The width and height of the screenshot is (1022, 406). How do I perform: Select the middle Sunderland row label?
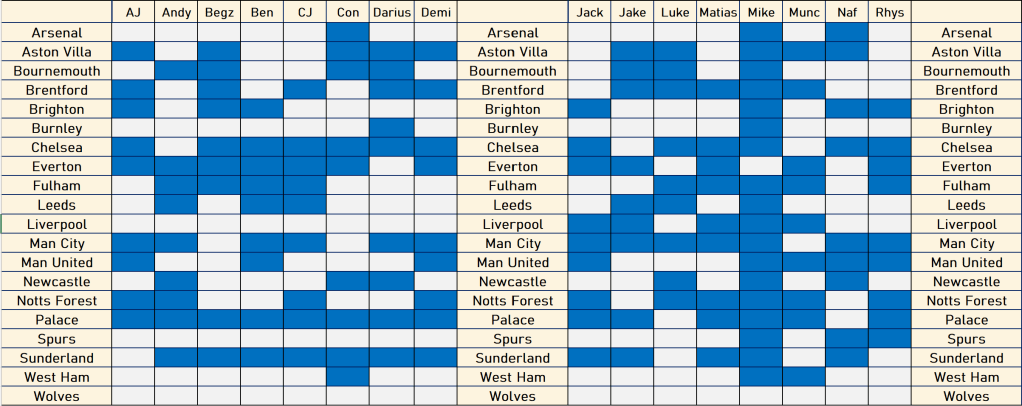click(513, 359)
